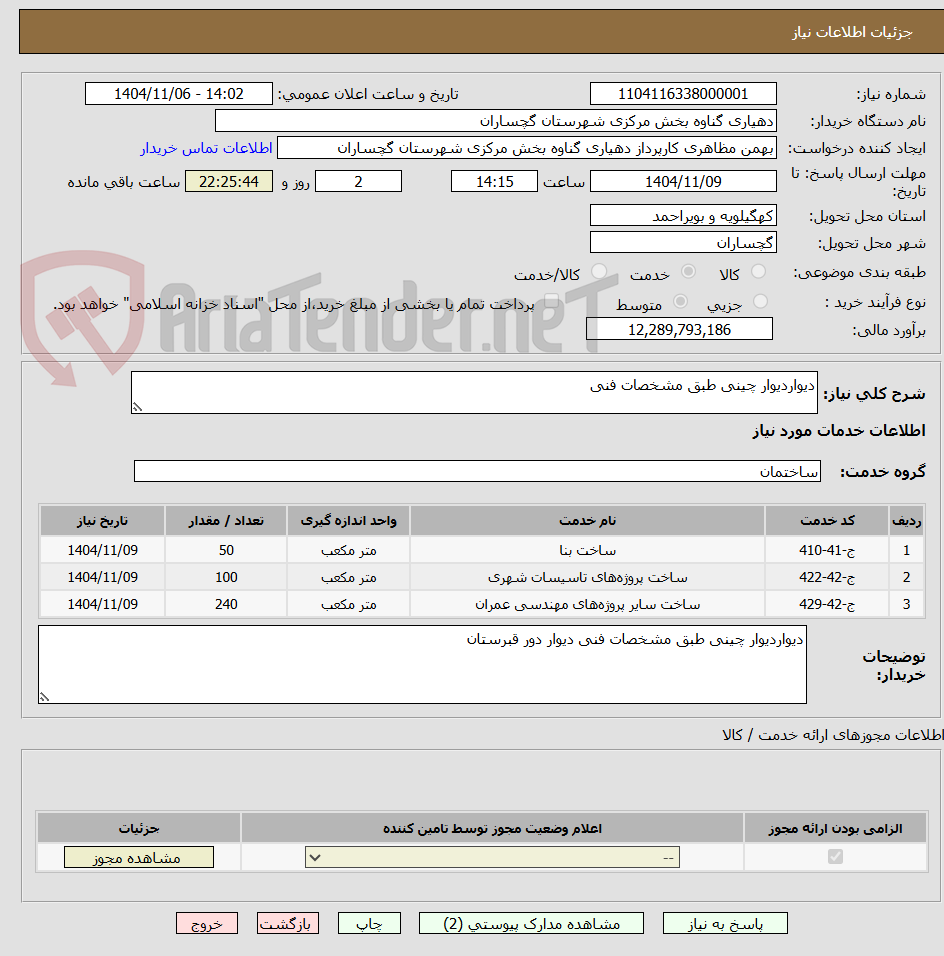
Task: Click the کد خدمت column header
Action: [826, 521]
